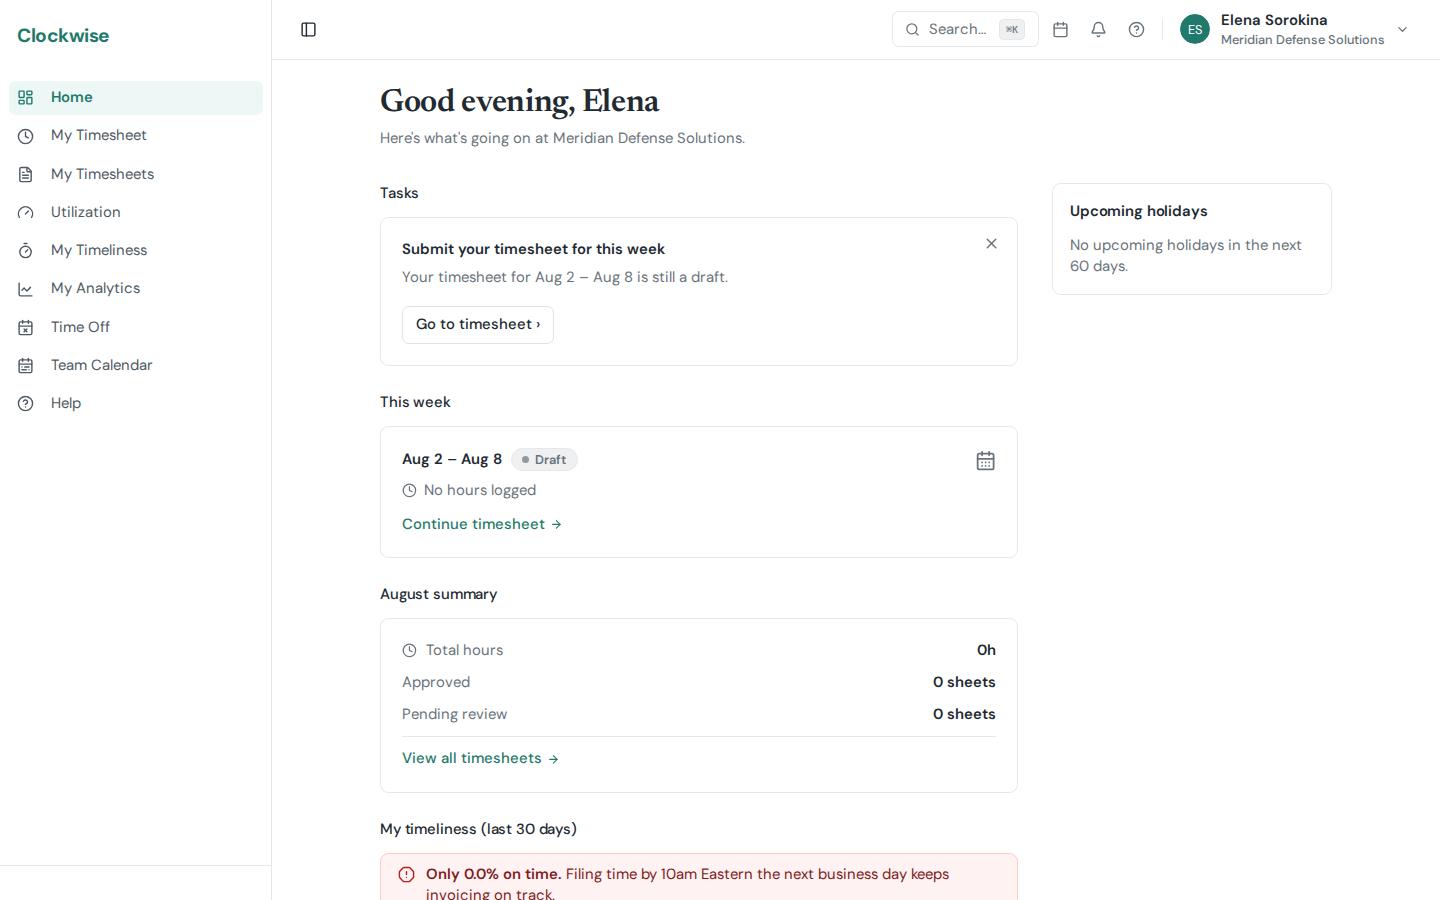Image resolution: width=1440 pixels, height=900 pixels.
Task: Toggle the sidebar collapse icon
Action: [x=308, y=30]
